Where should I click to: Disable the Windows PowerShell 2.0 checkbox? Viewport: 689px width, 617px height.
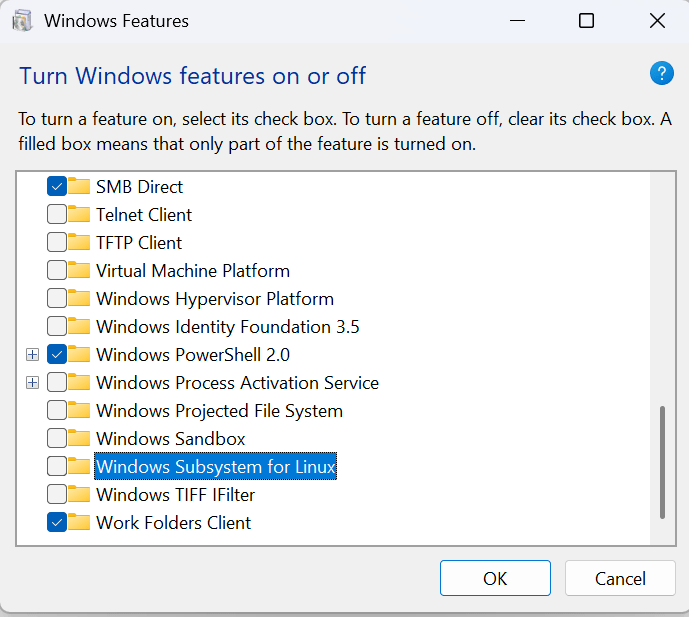(57, 355)
